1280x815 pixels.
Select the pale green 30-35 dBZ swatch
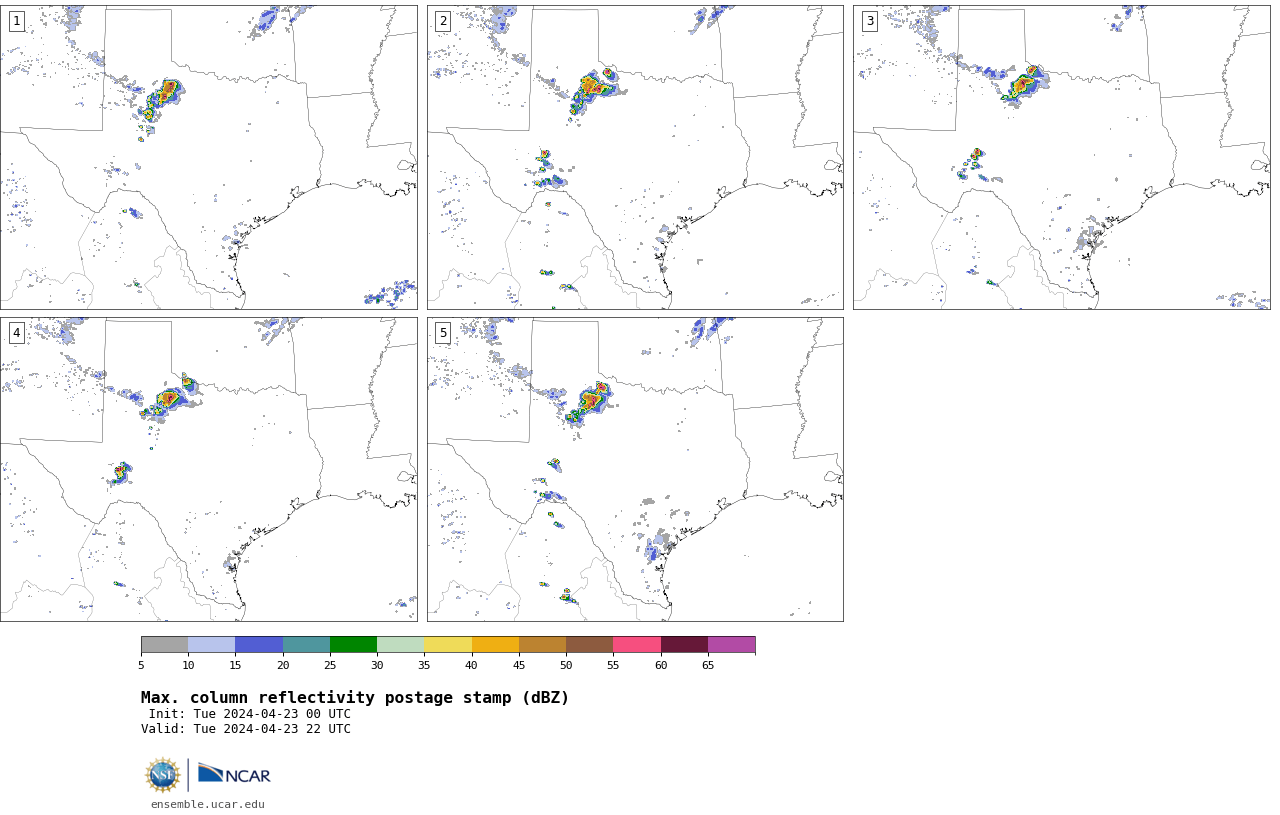click(x=401, y=644)
